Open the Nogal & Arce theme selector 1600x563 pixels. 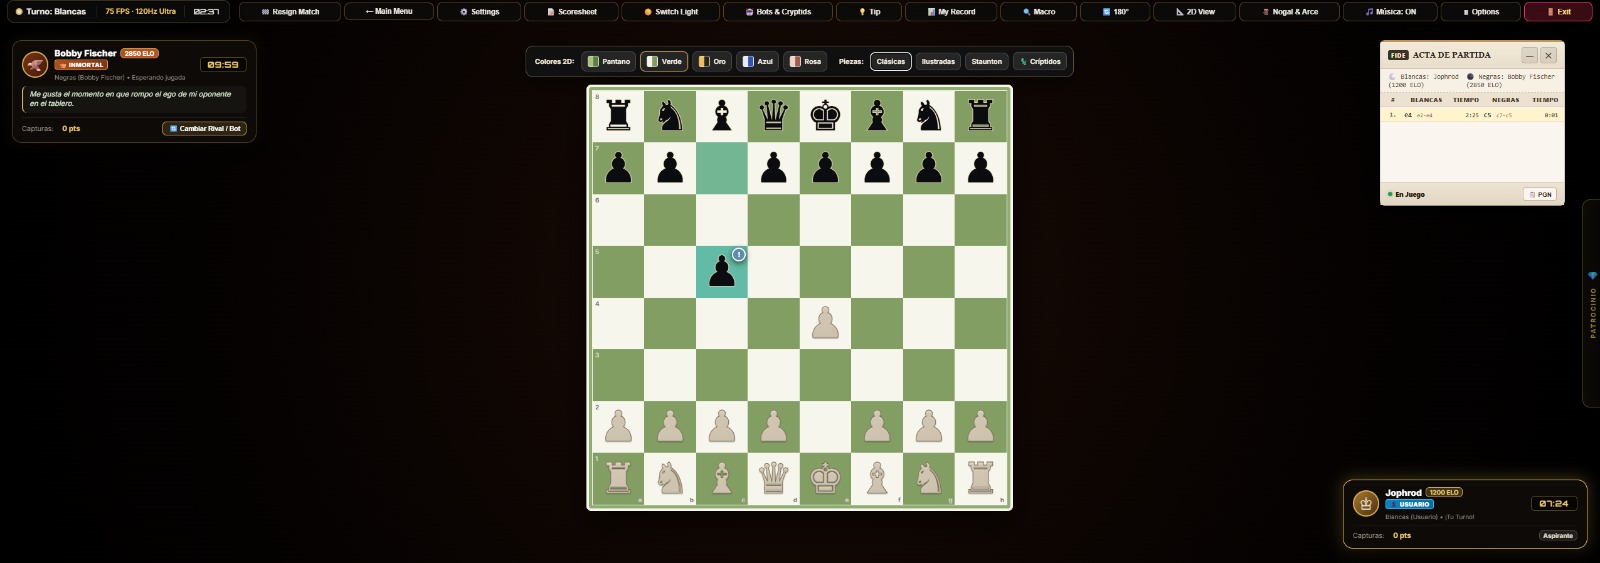[x=1290, y=12]
